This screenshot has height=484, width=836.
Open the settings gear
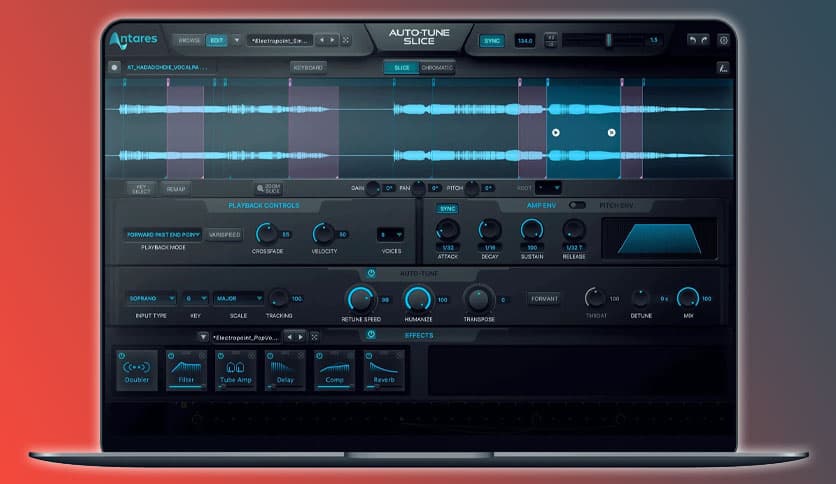point(724,40)
